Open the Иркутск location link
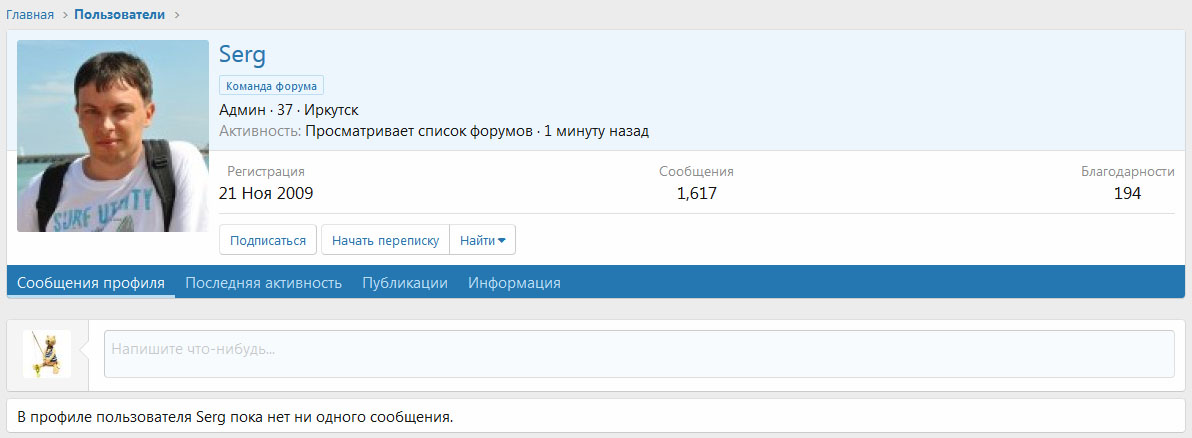This screenshot has height=438, width=1192. 331,109
